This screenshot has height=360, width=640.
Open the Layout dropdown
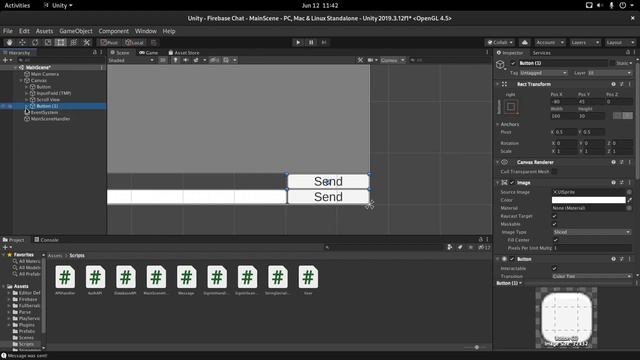click(620, 42)
